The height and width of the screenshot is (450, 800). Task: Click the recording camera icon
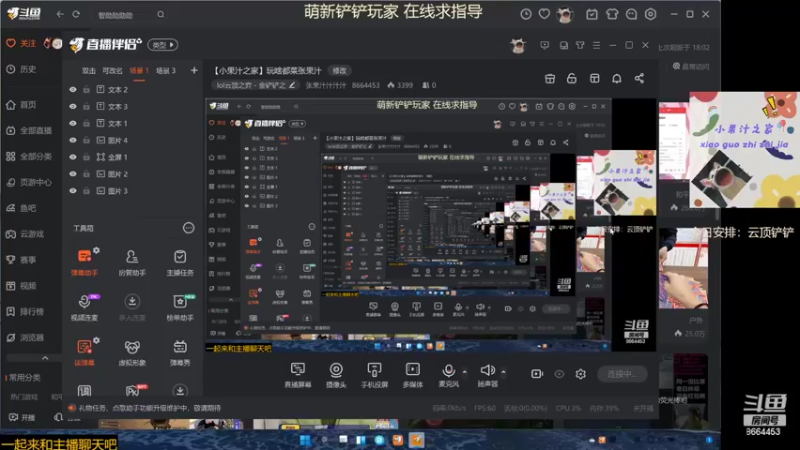(x=537, y=374)
